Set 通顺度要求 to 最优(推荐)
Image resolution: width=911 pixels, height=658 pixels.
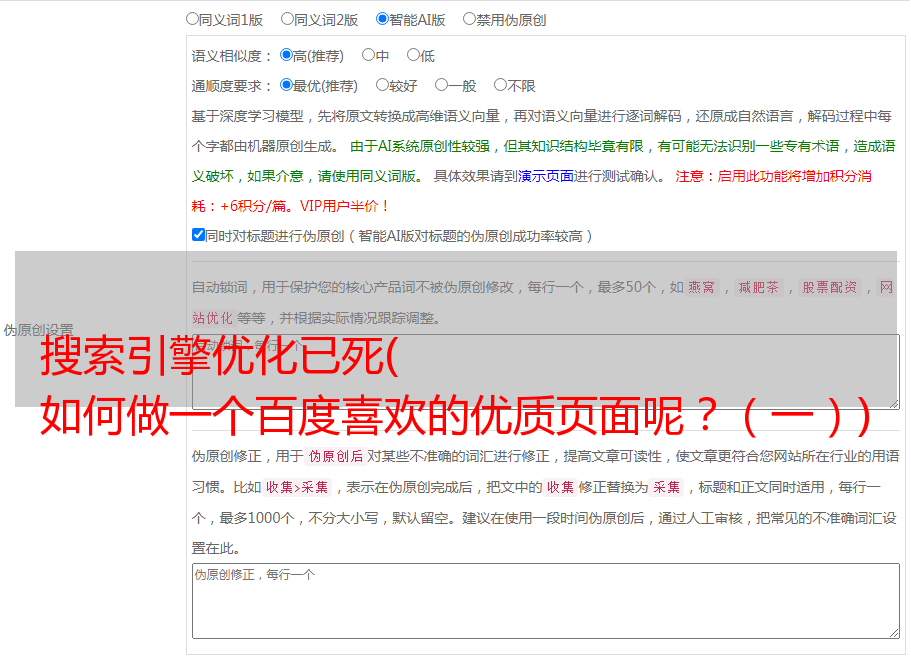pos(286,85)
